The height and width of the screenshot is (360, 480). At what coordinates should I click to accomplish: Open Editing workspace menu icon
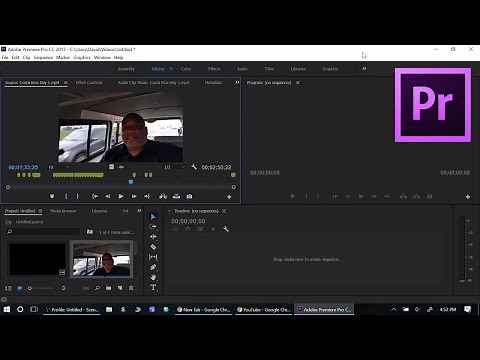click(171, 69)
